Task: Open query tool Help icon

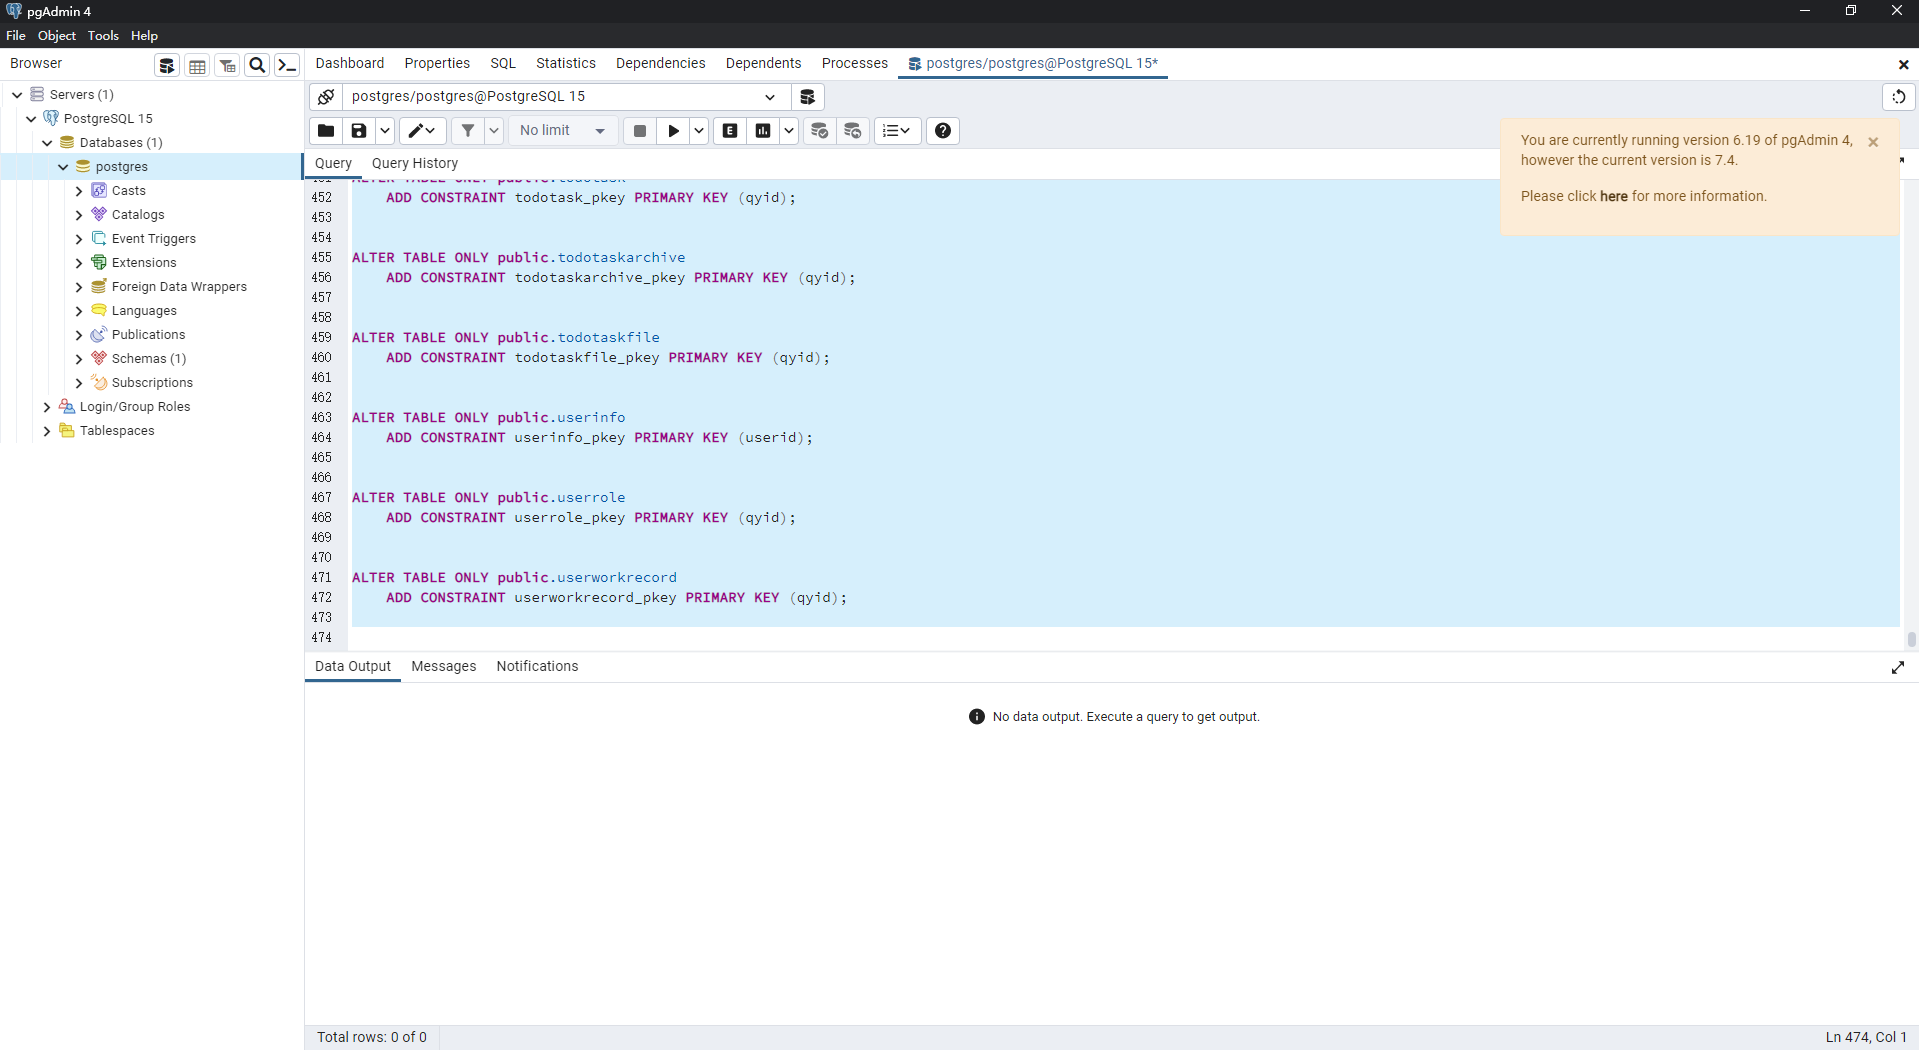Action: point(942,131)
